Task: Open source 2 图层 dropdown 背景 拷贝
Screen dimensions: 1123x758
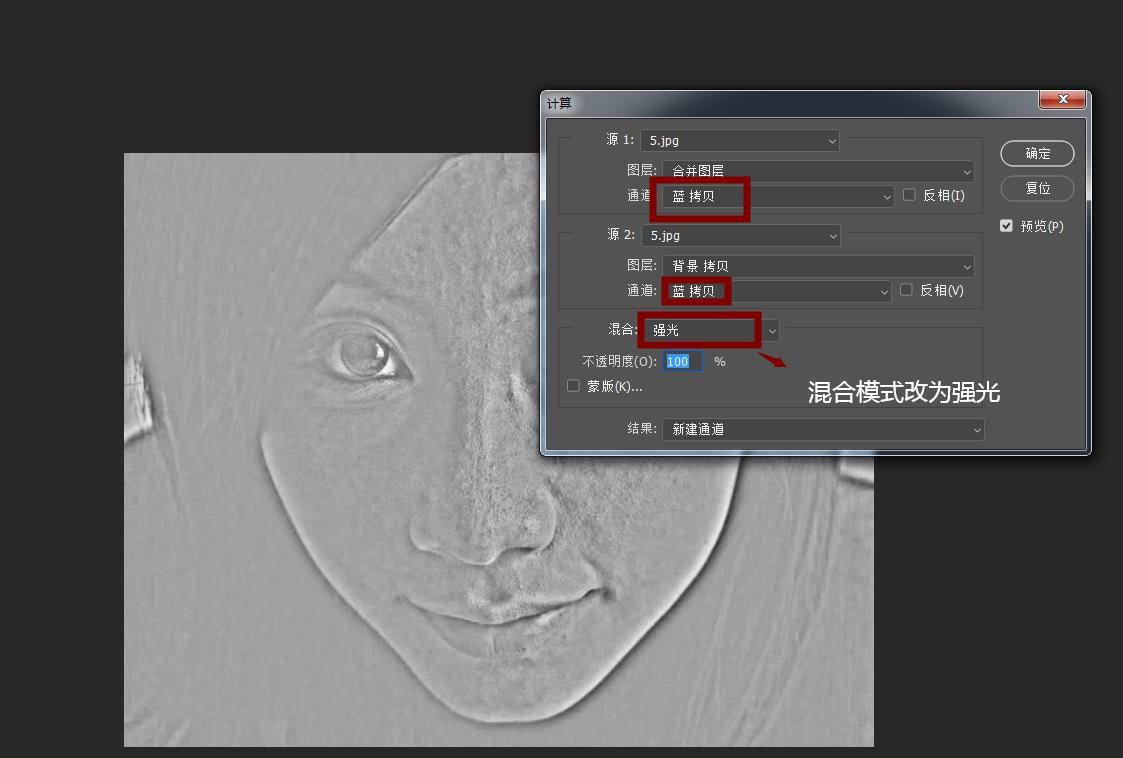Action: [x=819, y=267]
